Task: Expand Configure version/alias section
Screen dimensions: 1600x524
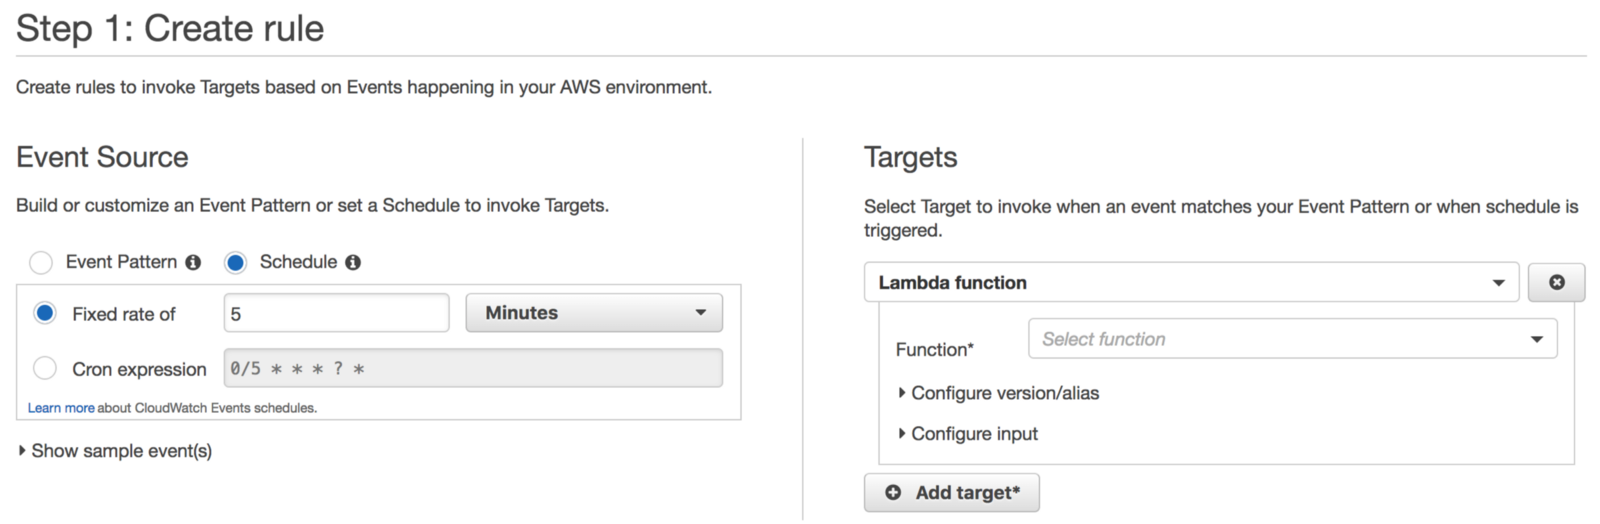Action: [1004, 393]
